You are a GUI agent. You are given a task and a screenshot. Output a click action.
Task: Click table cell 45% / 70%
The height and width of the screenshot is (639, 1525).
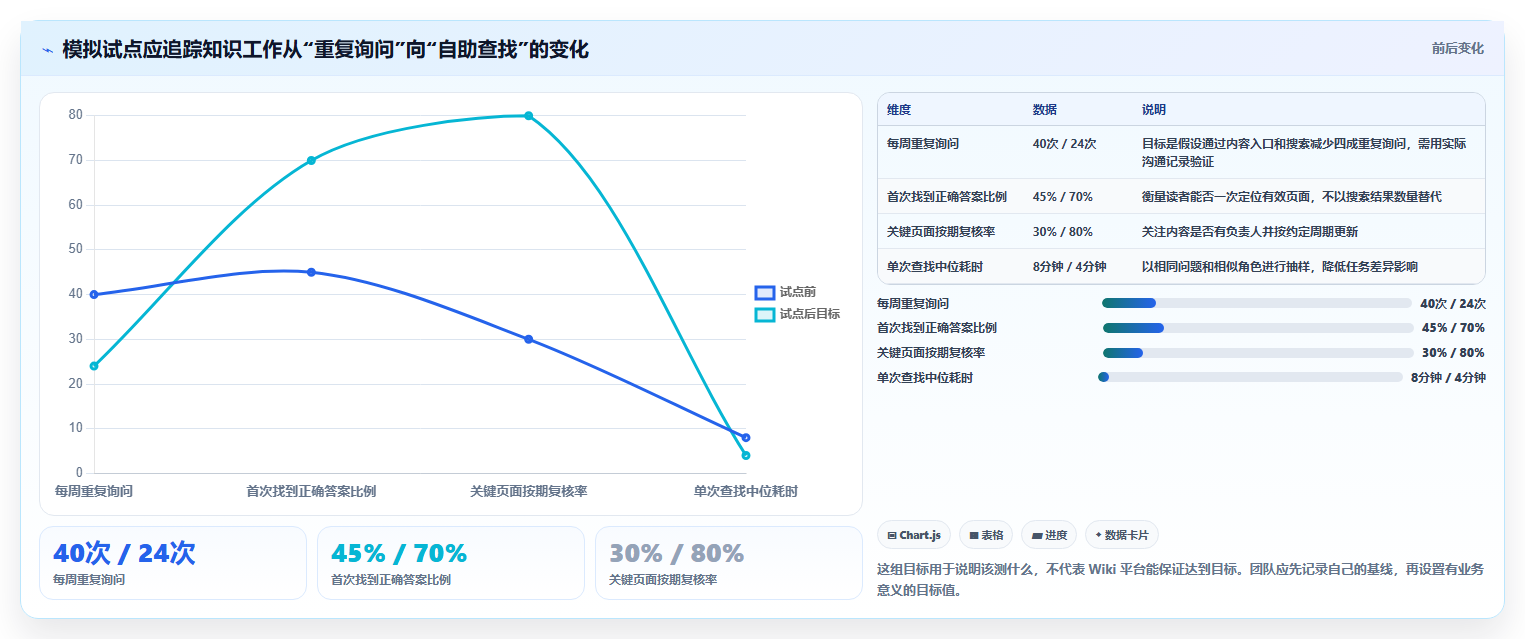[x=1063, y=197]
